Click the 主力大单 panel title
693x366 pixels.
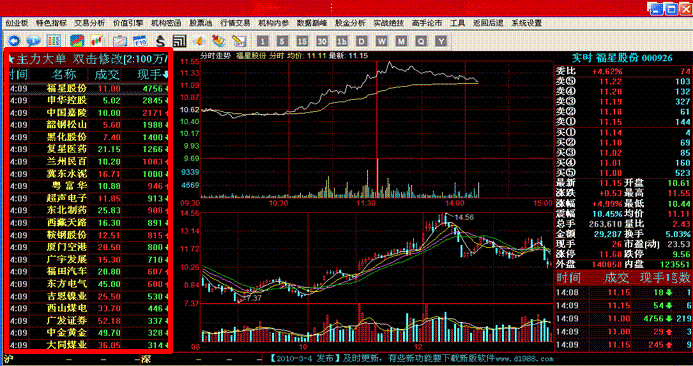pyautogui.click(x=42, y=59)
